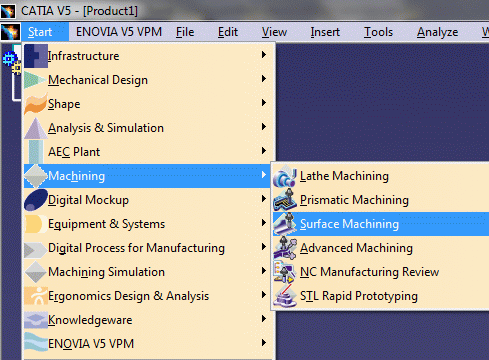The width and height of the screenshot is (489, 360).
Task: Select the AEC Plant menu entry
Action: (x=149, y=152)
